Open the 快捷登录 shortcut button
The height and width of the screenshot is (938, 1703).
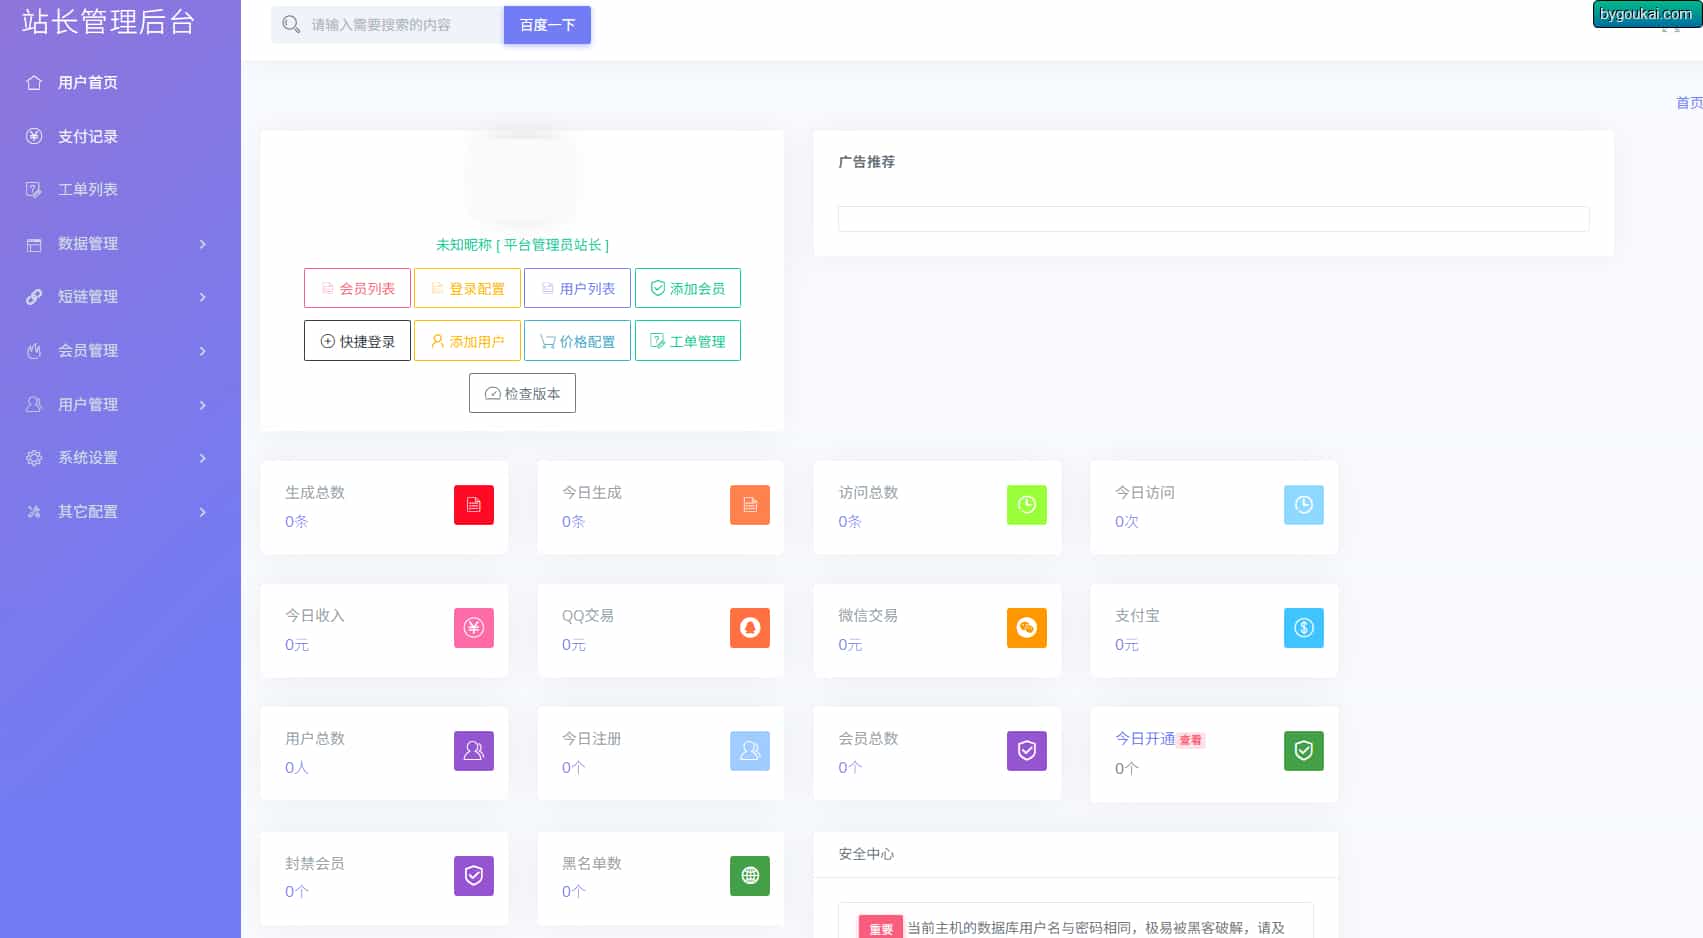357,341
